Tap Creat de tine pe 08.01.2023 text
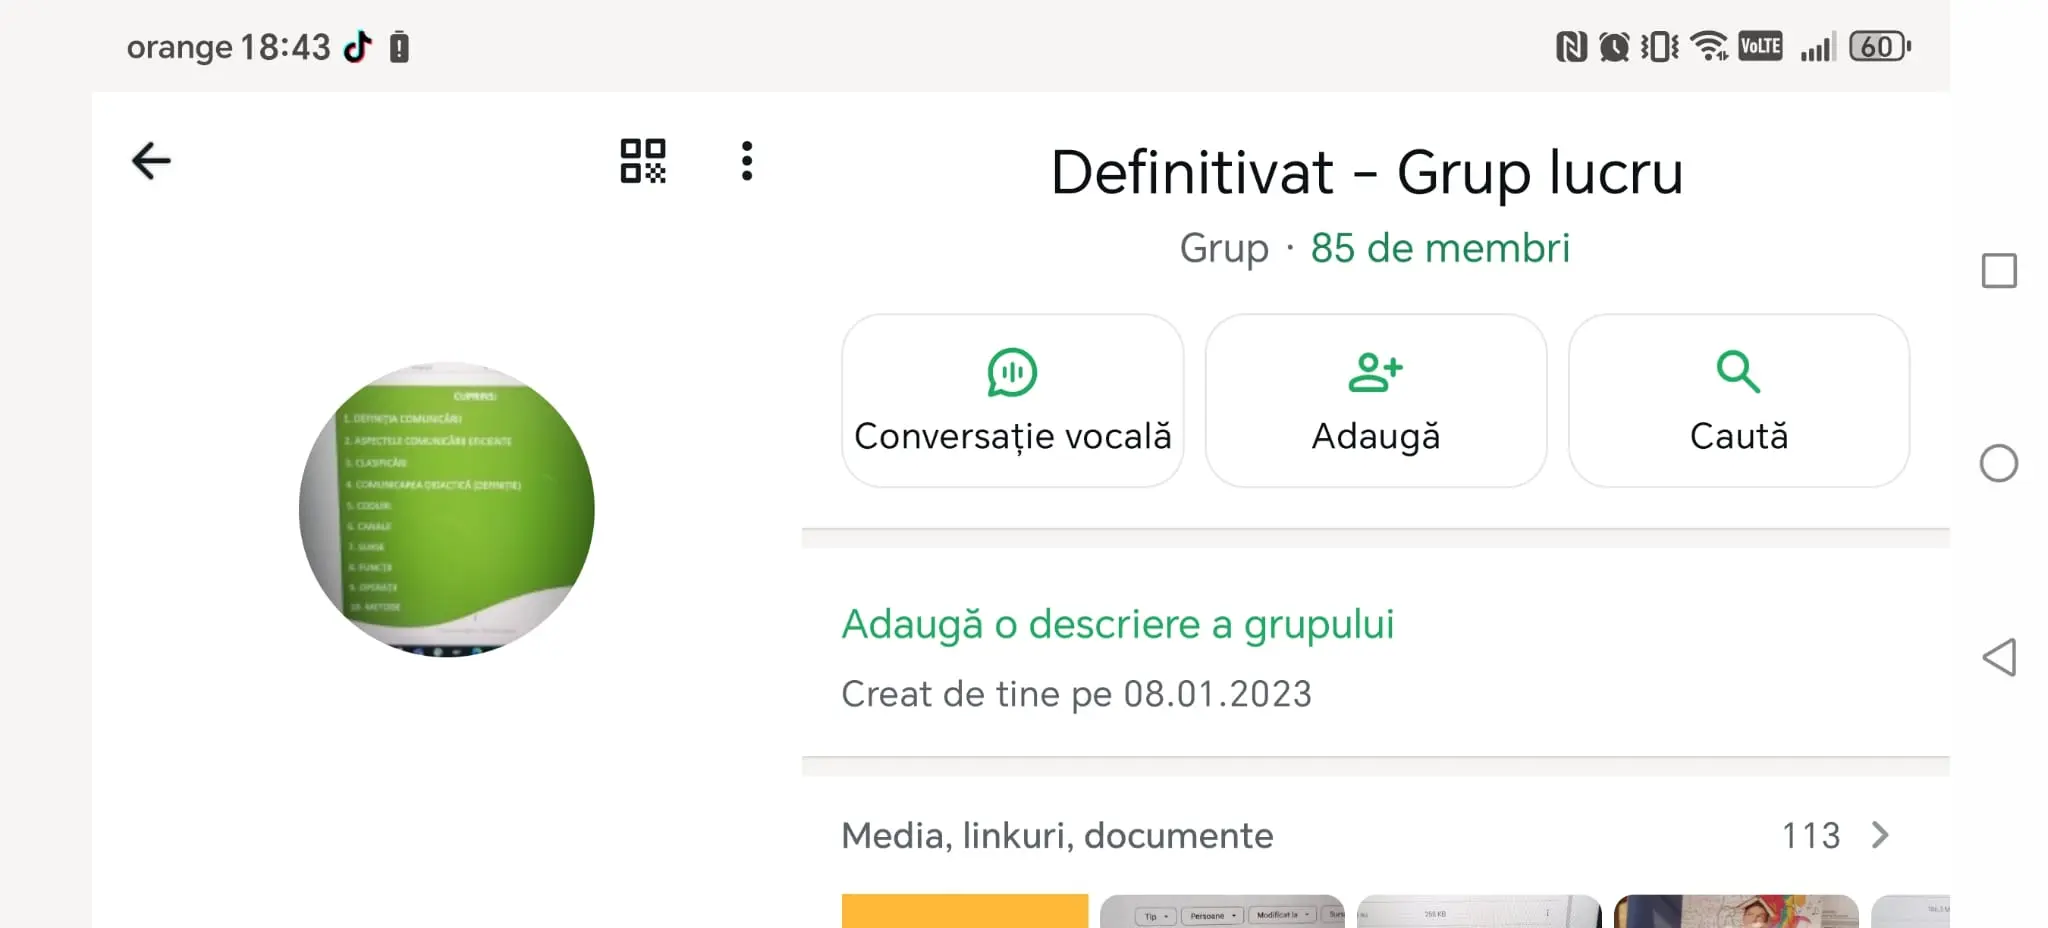Screen dimensions: 2048x928 tap(1076, 694)
